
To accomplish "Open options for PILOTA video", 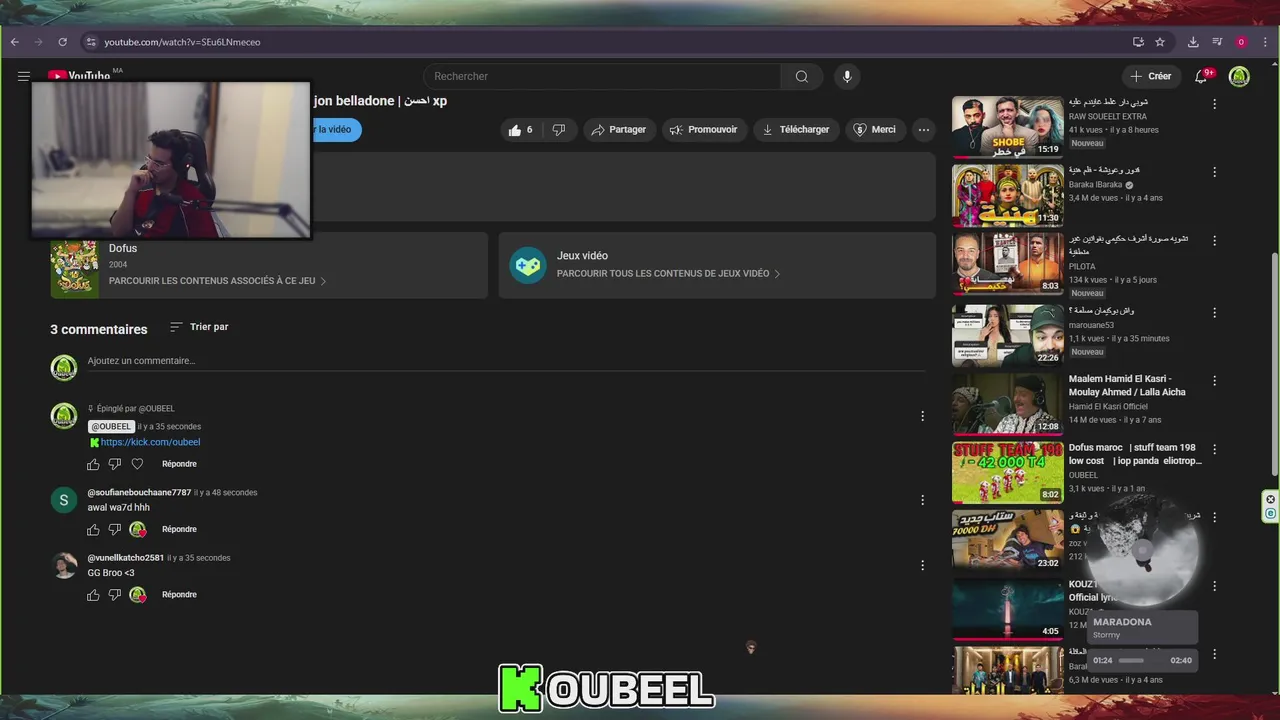I will tap(1215, 241).
